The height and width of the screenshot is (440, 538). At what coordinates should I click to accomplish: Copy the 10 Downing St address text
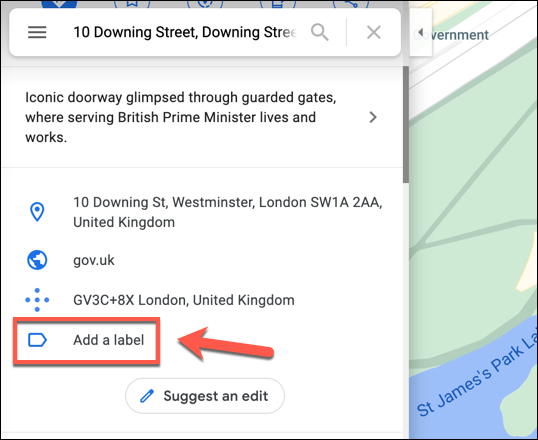coord(227,212)
